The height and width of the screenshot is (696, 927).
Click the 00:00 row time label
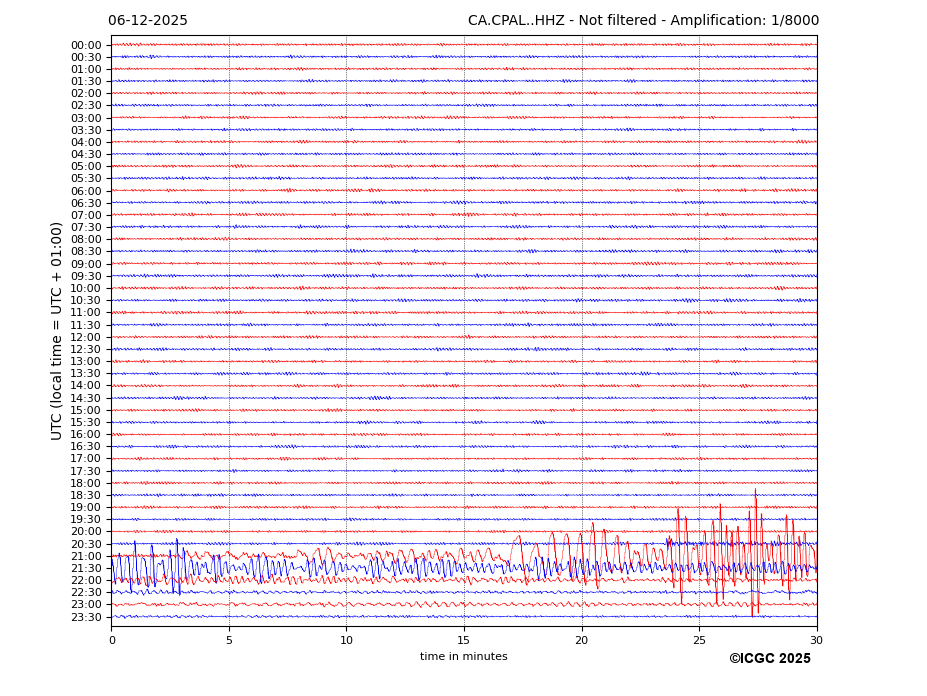86,45
